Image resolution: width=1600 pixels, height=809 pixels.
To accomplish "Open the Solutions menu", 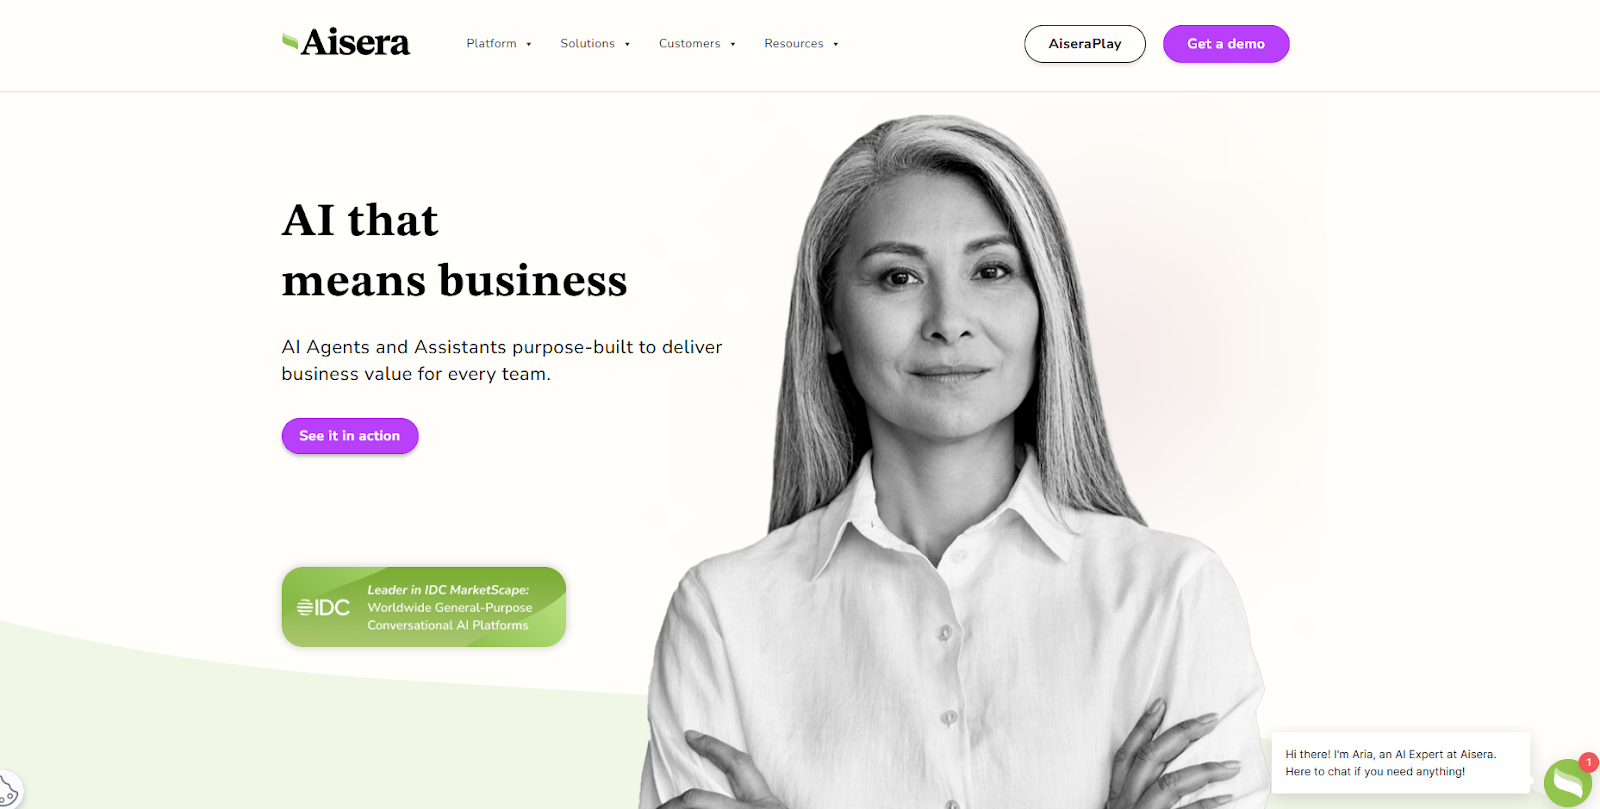I will [x=587, y=43].
